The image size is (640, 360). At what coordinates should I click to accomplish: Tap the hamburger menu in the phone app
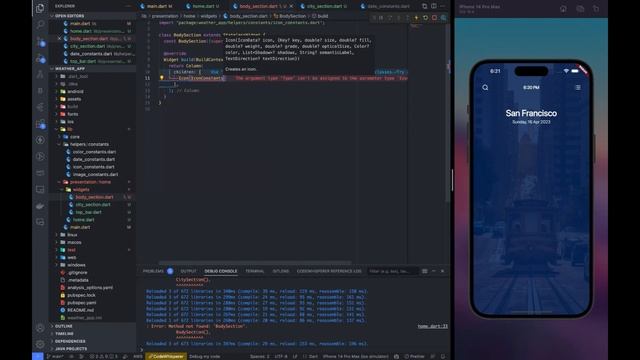tap(578, 87)
